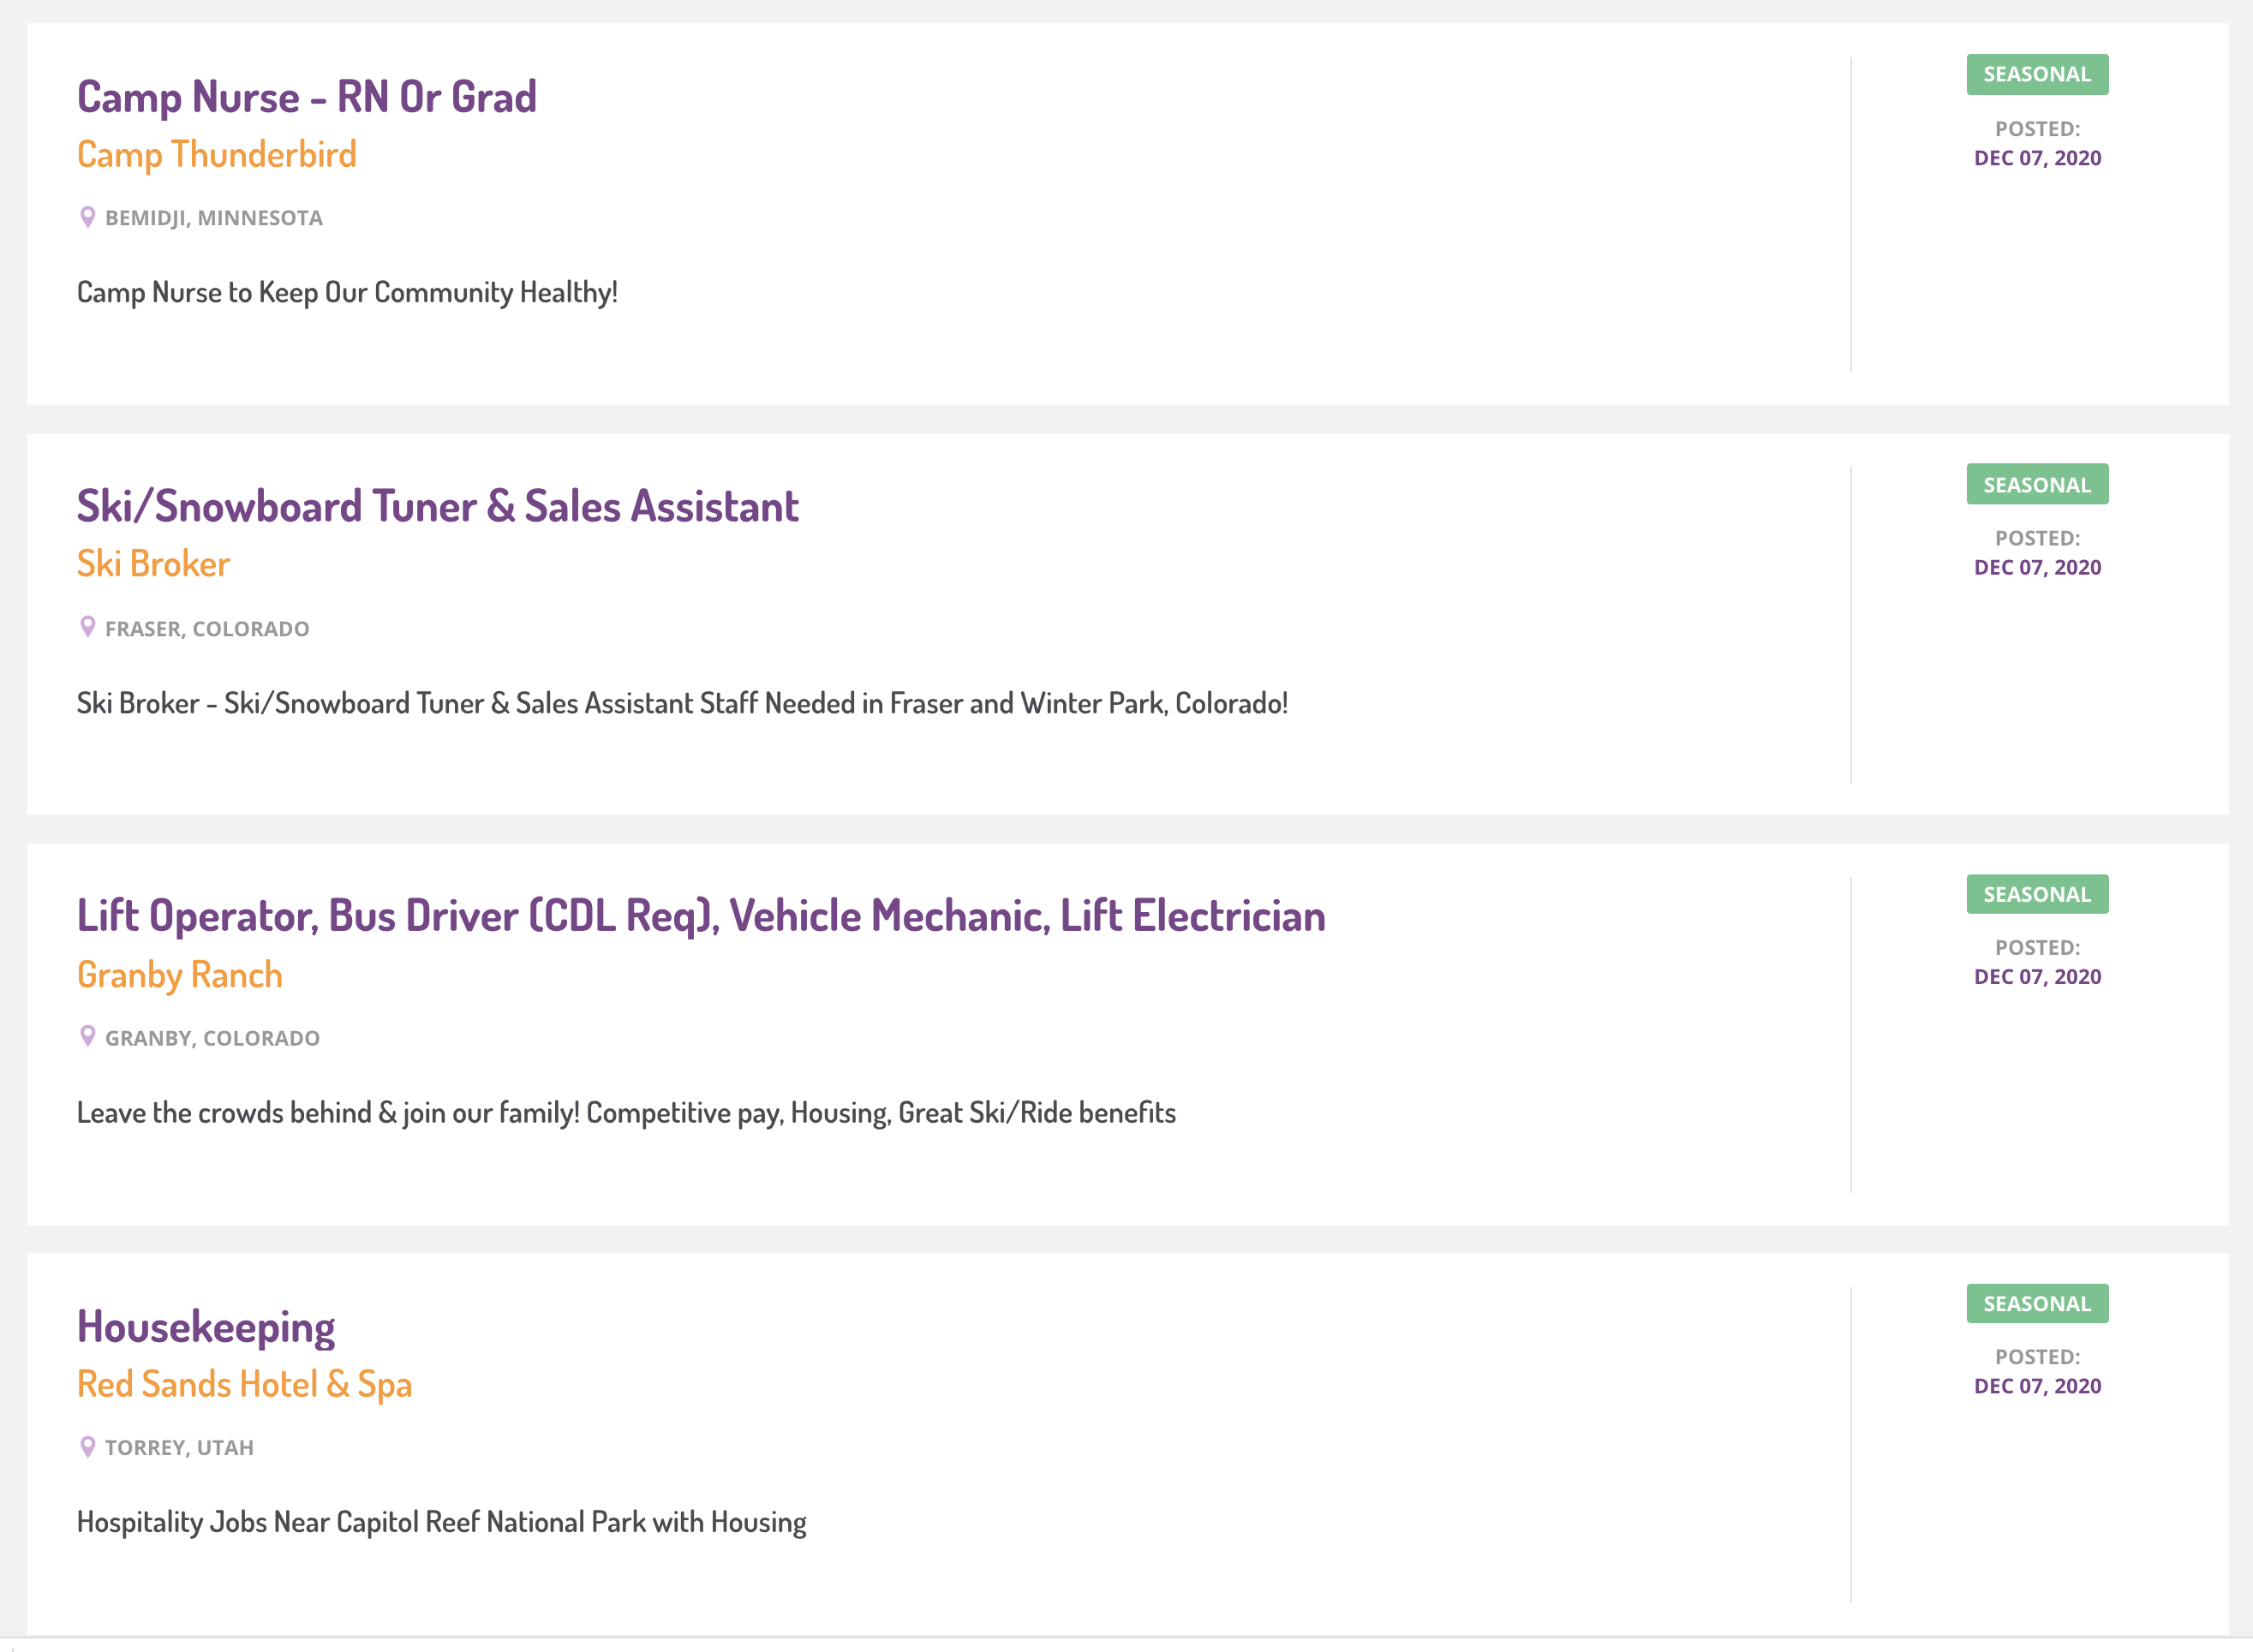This screenshot has height=1652, width=2253.
Task: Open the Housekeeping job listing
Action: pyautogui.click(x=206, y=1327)
